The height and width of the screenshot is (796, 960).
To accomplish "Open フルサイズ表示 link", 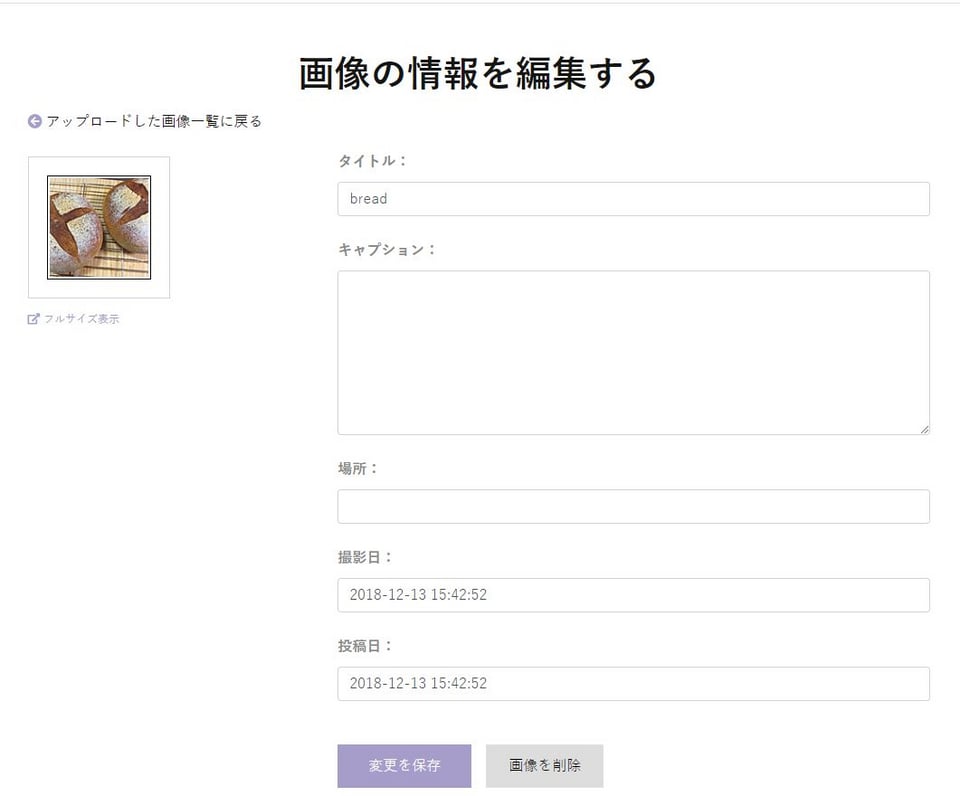I will (81, 319).
